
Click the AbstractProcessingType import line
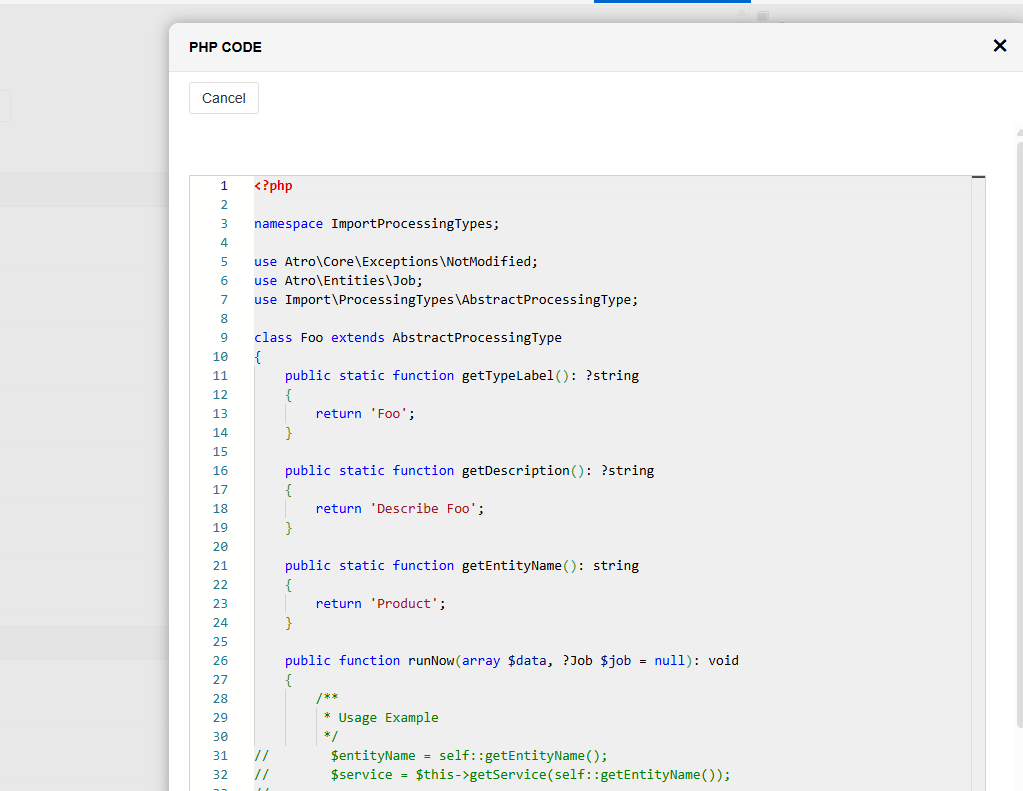tap(445, 300)
